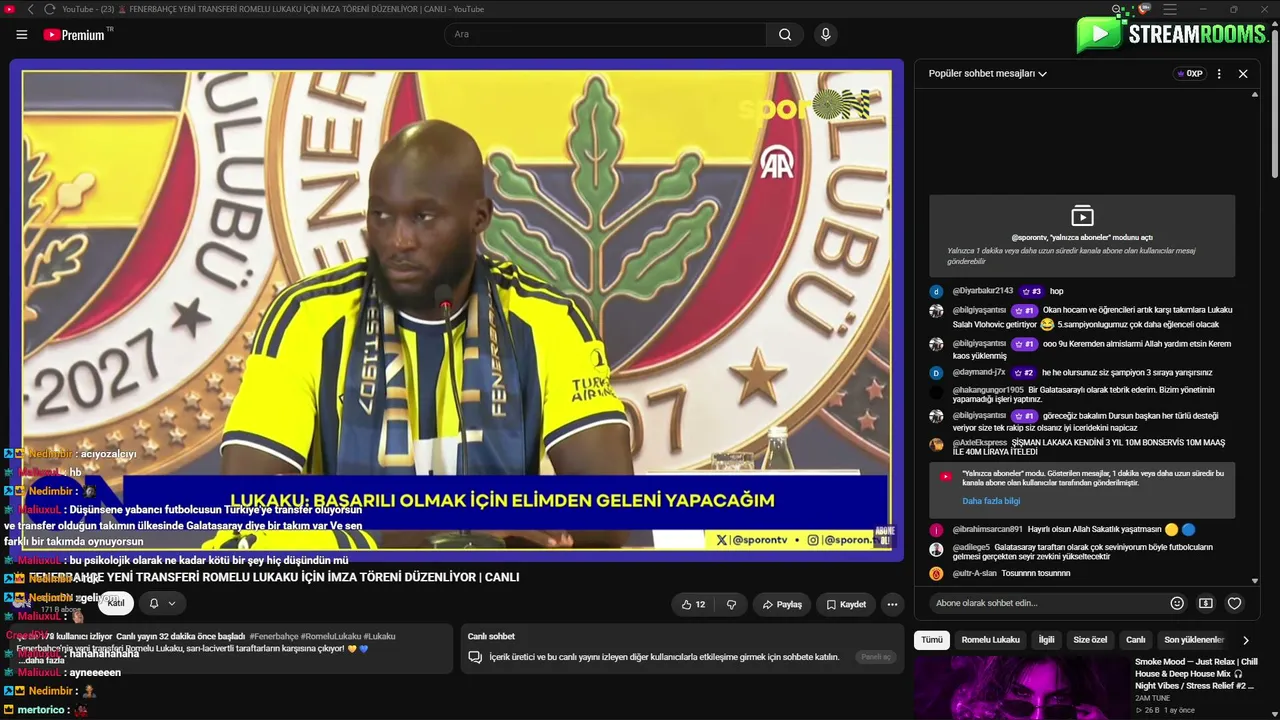This screenshot has height=720, width=1280.
Task: Send a heart reaction in chat
Action: (1235, 603)
